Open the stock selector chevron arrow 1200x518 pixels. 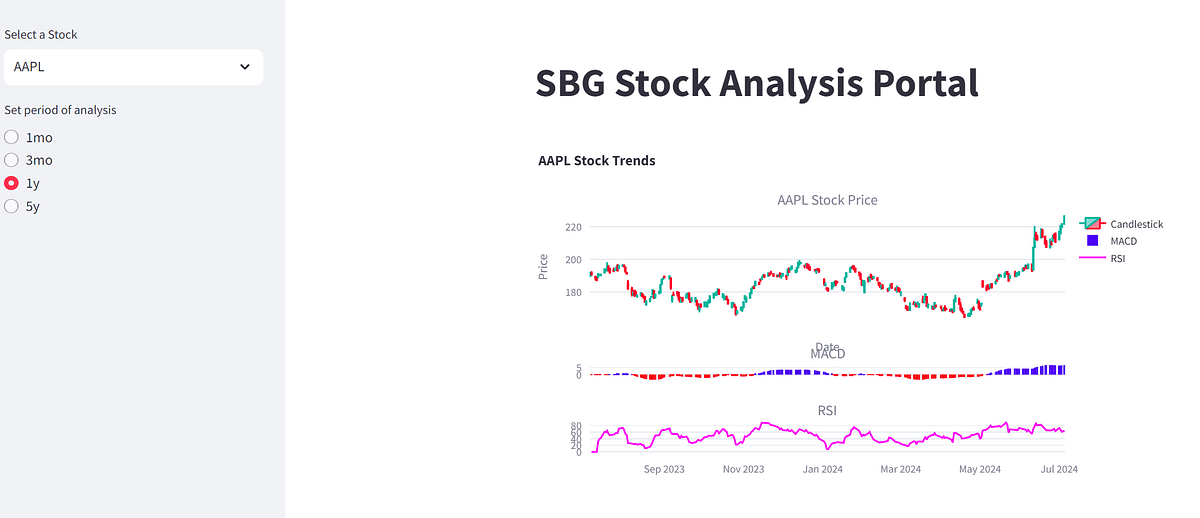click(245, 67)
